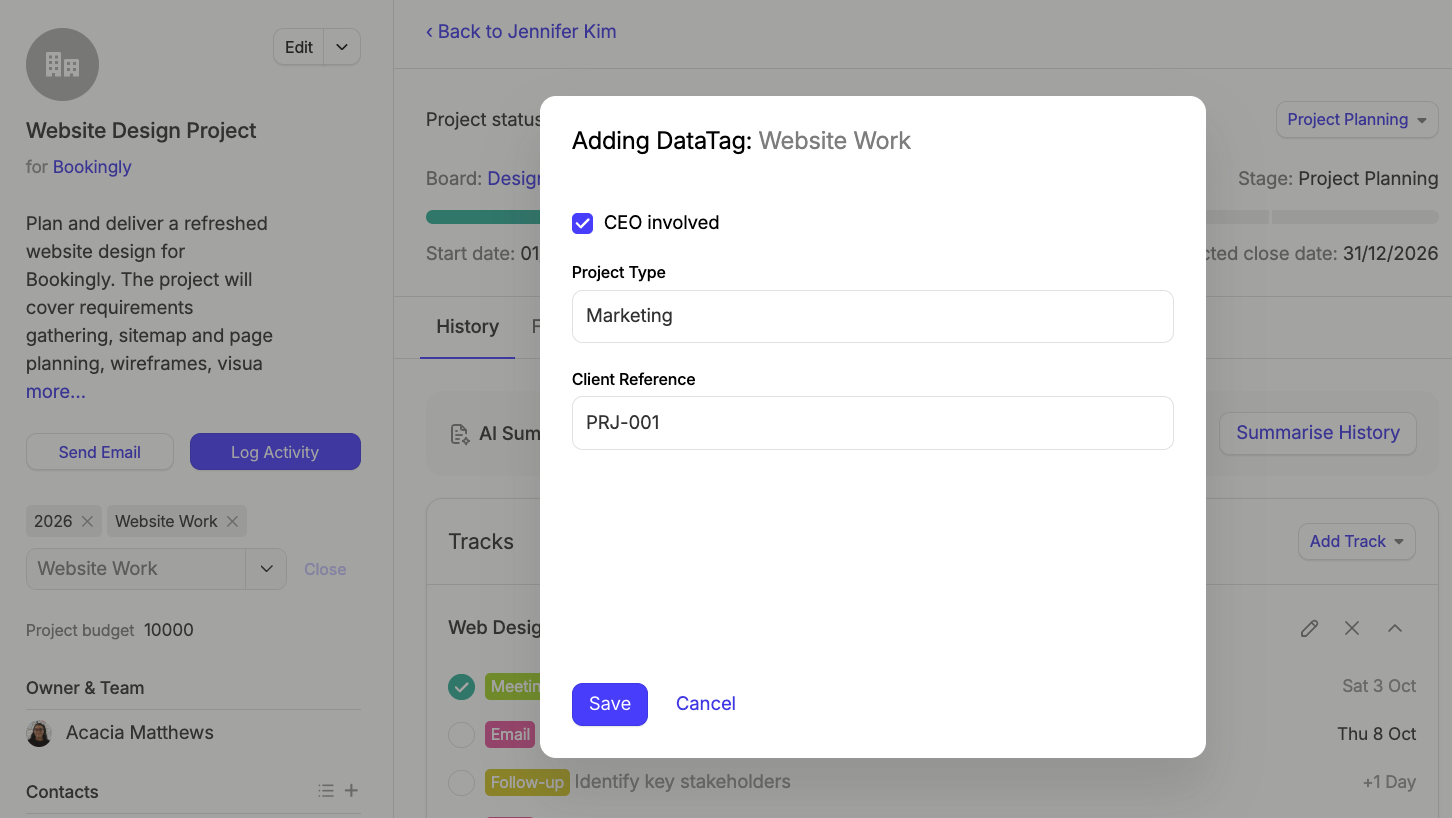The image size is (1452, 818).
Task: Focus the Client Reference field
Action: (x=873, y=423)
